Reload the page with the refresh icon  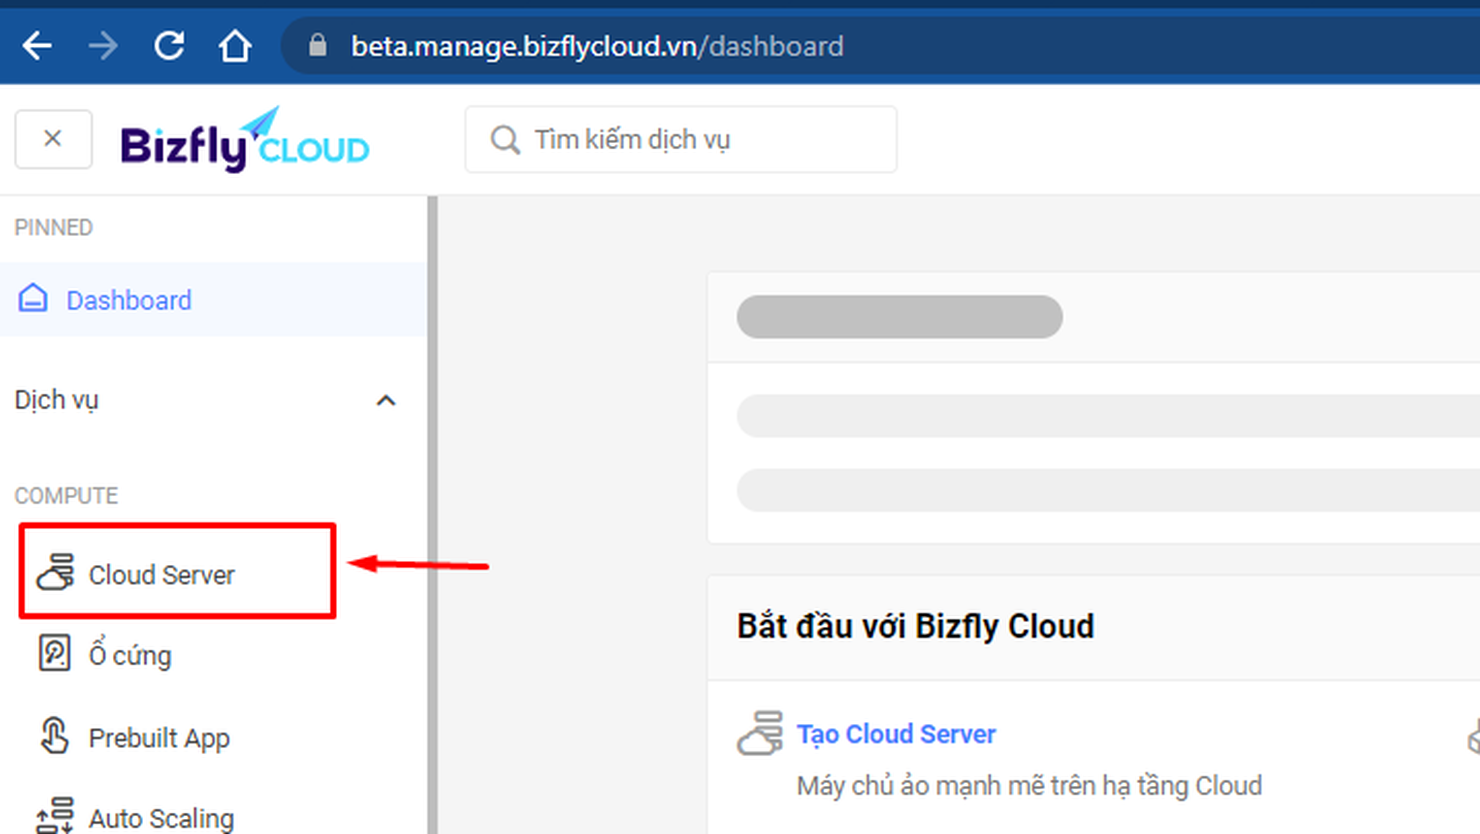pos(169,46)
